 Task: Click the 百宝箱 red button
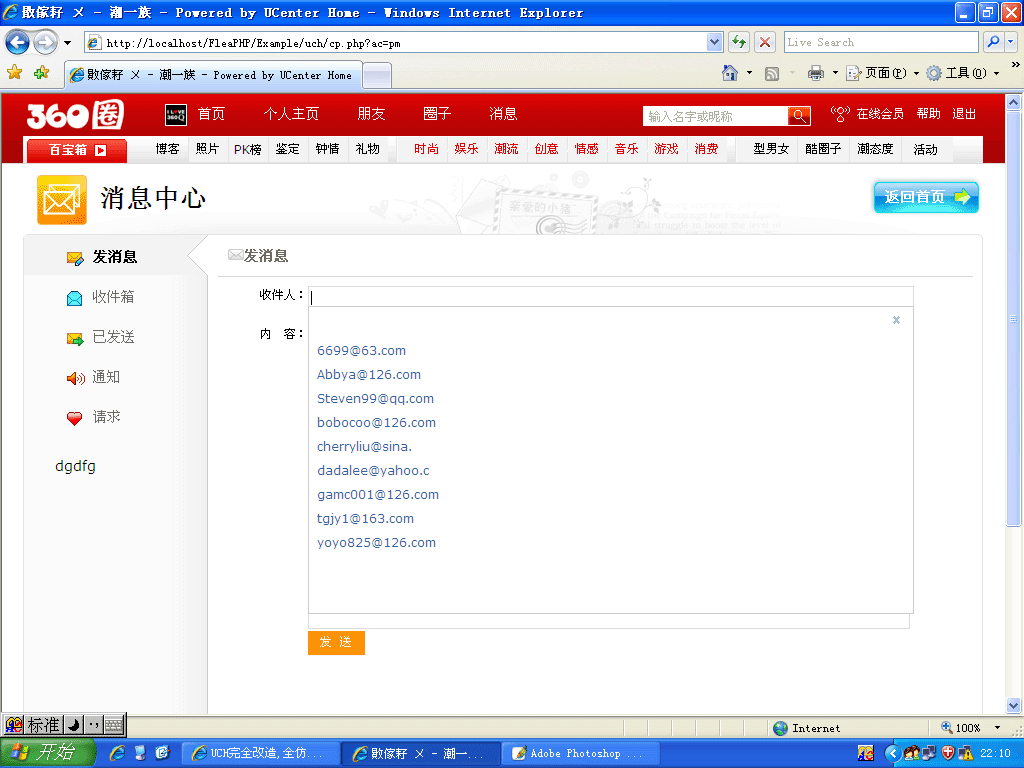tap(77, 150)
